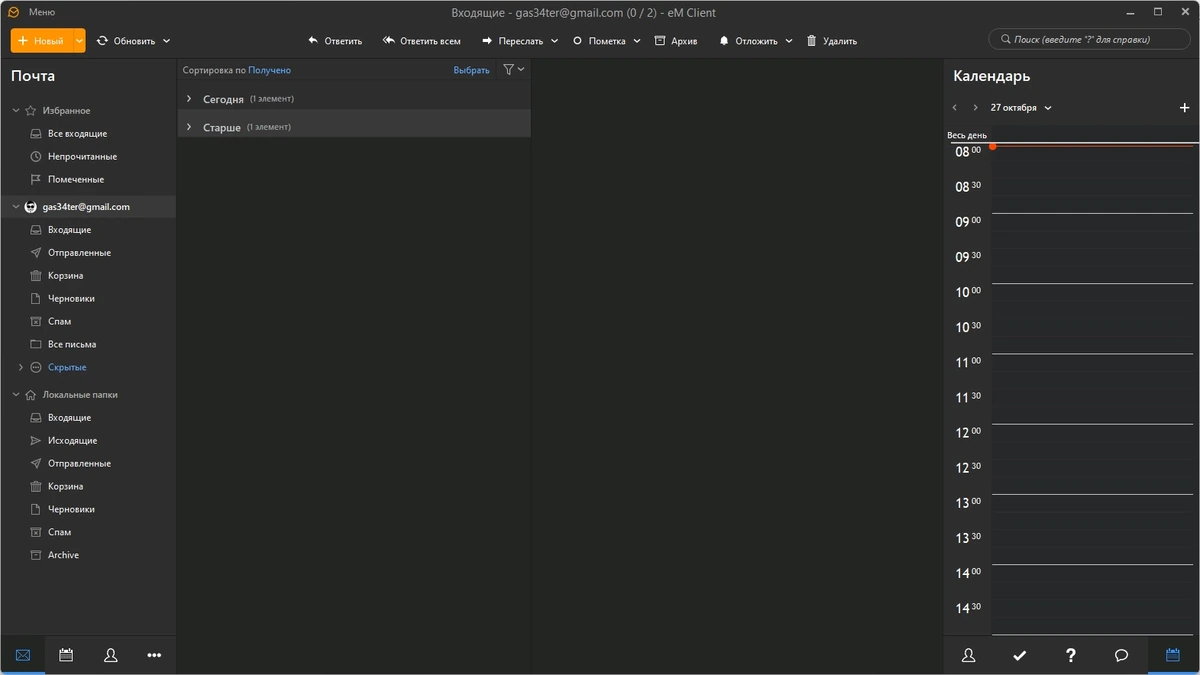Screen dimensions: 1200x675
Task: Open Корзина under gas34ter@gmail.com
Action: pyautogui.click(x=65, y=276)
